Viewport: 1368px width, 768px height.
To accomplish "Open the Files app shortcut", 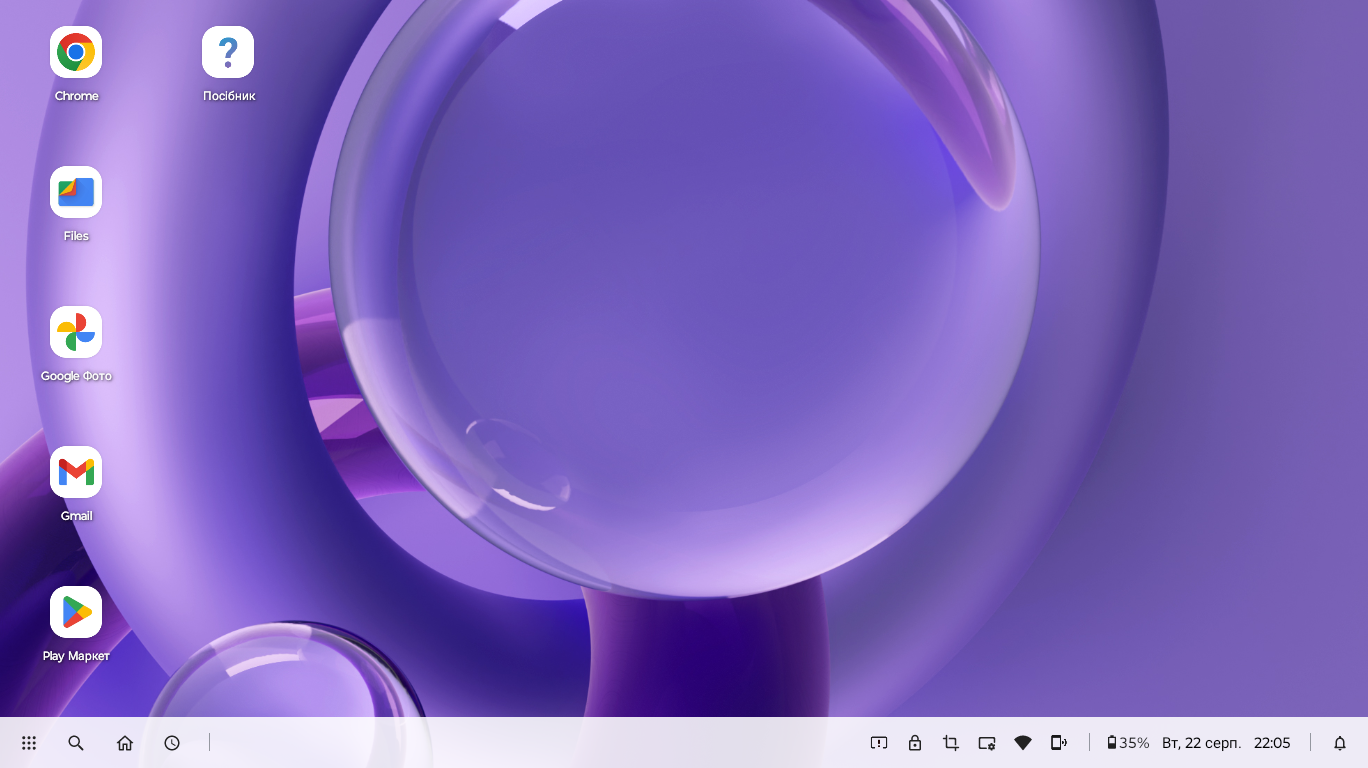I will click(x=76, y=192).
